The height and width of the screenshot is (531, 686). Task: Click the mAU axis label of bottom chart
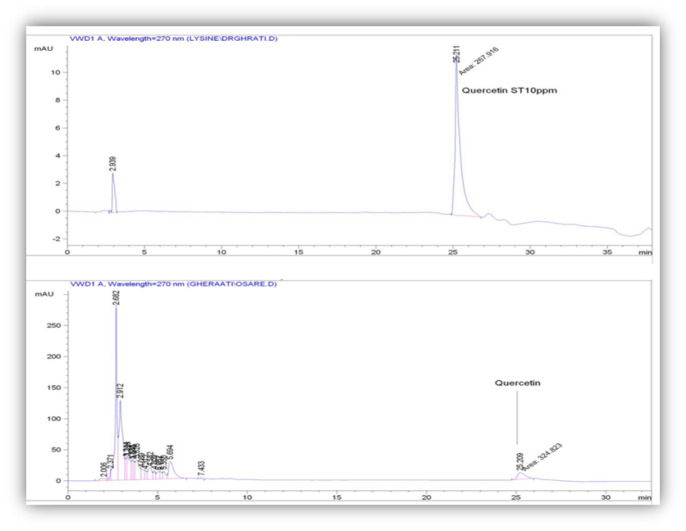pos(45,293)
